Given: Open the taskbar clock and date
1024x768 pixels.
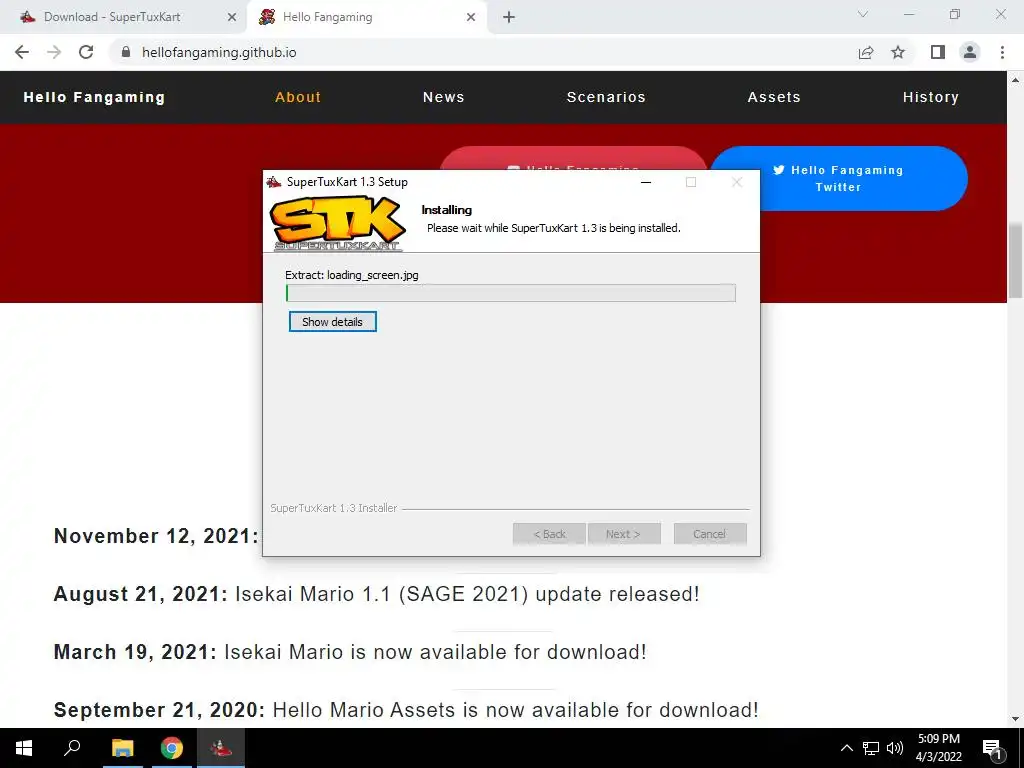Looking at the screenshot, I should tap(938, 748).
